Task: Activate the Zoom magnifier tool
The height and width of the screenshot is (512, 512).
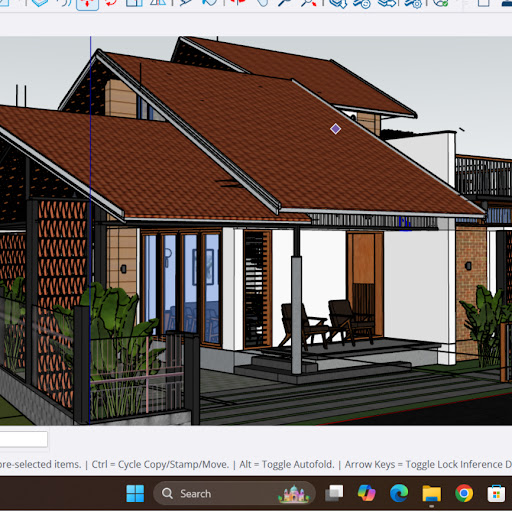Action: click(x=285, y=3)
